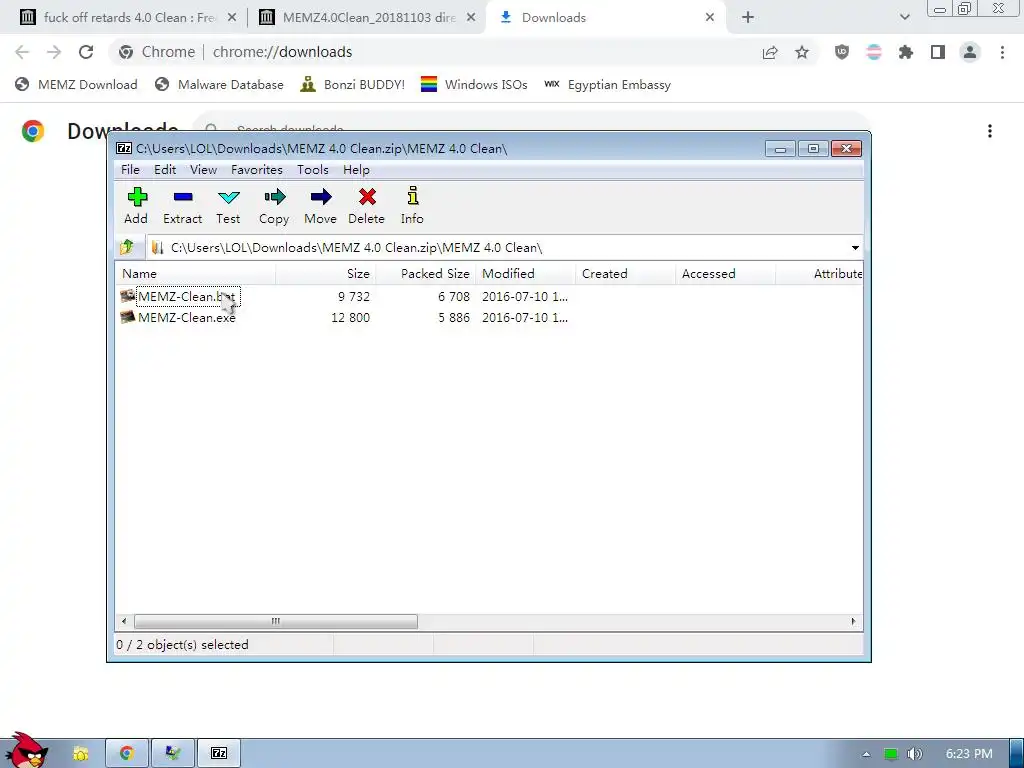Click the Extract toolbar icon
The width and height of the screenshot is (1024, 768).
click(x=182, y=205)
